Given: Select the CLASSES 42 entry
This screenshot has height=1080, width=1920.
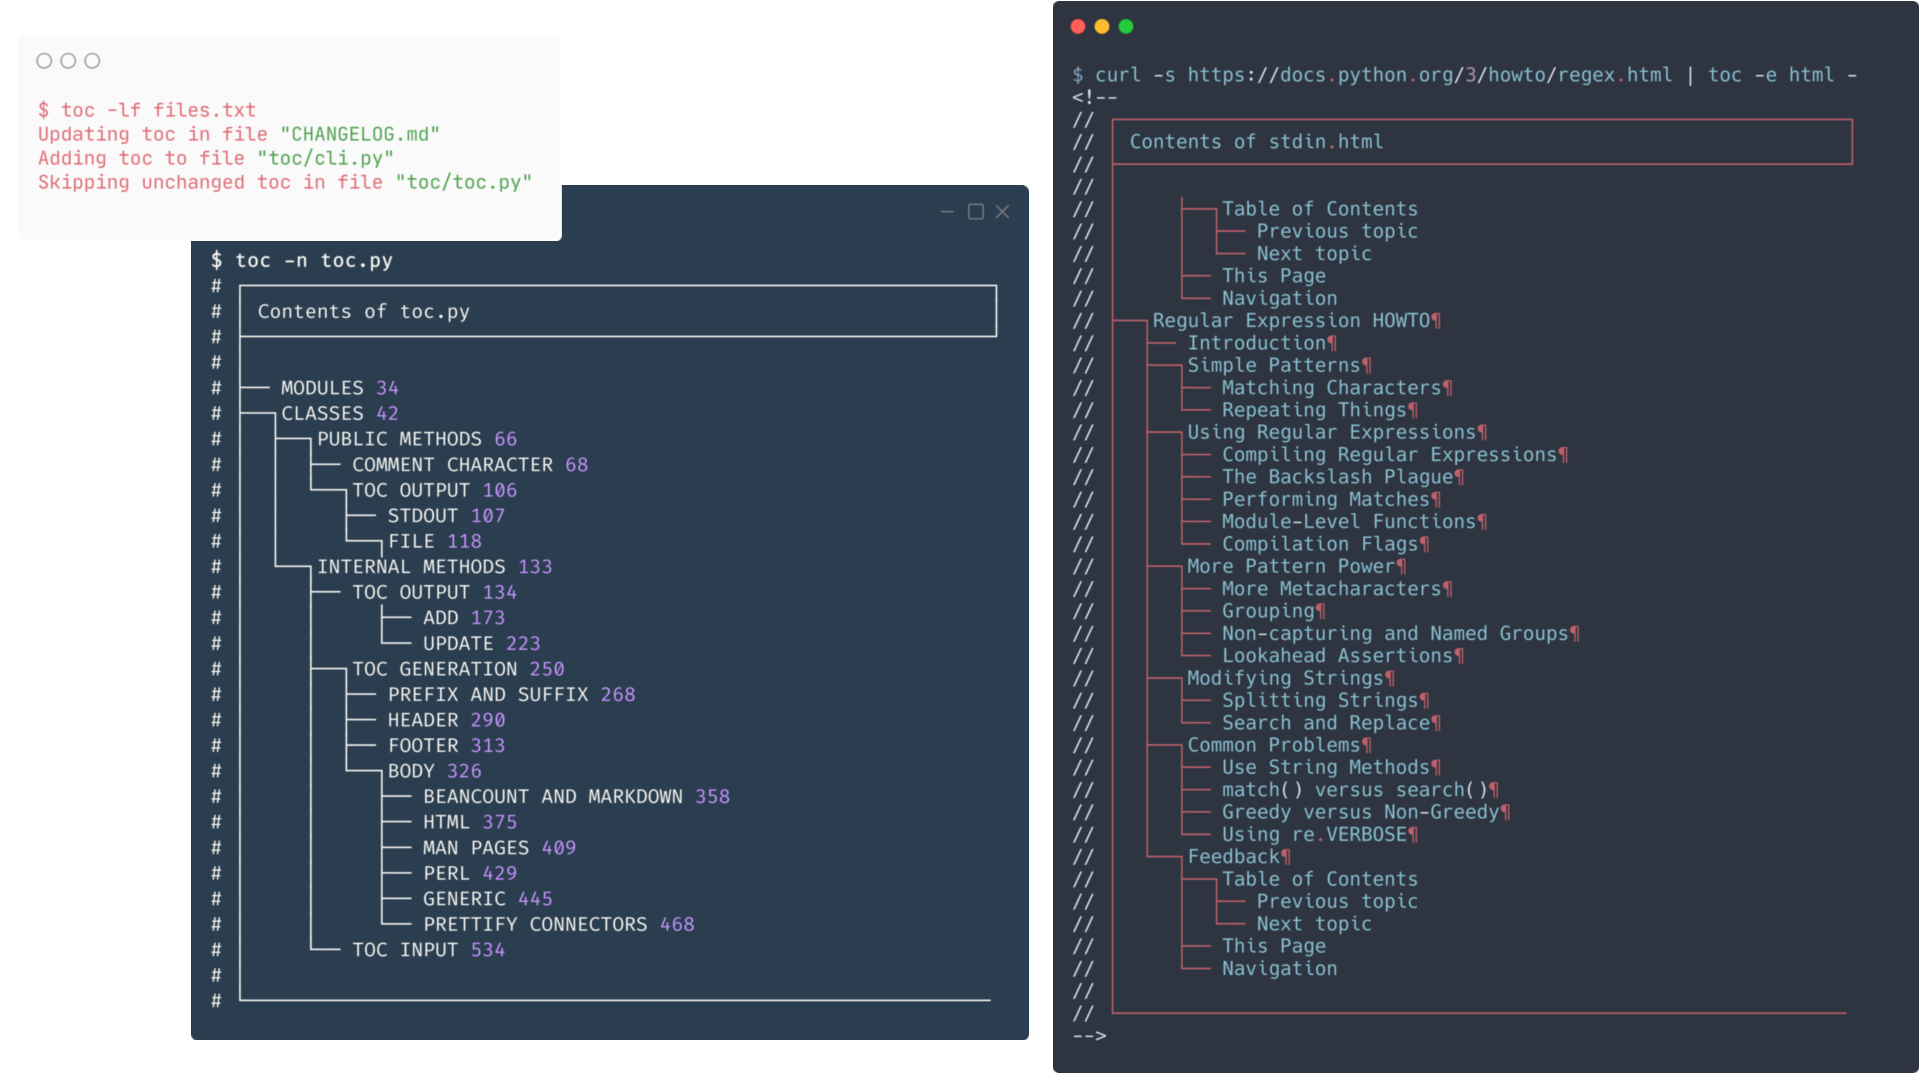Looking at the screenshot, I should (x=340, y=414).
